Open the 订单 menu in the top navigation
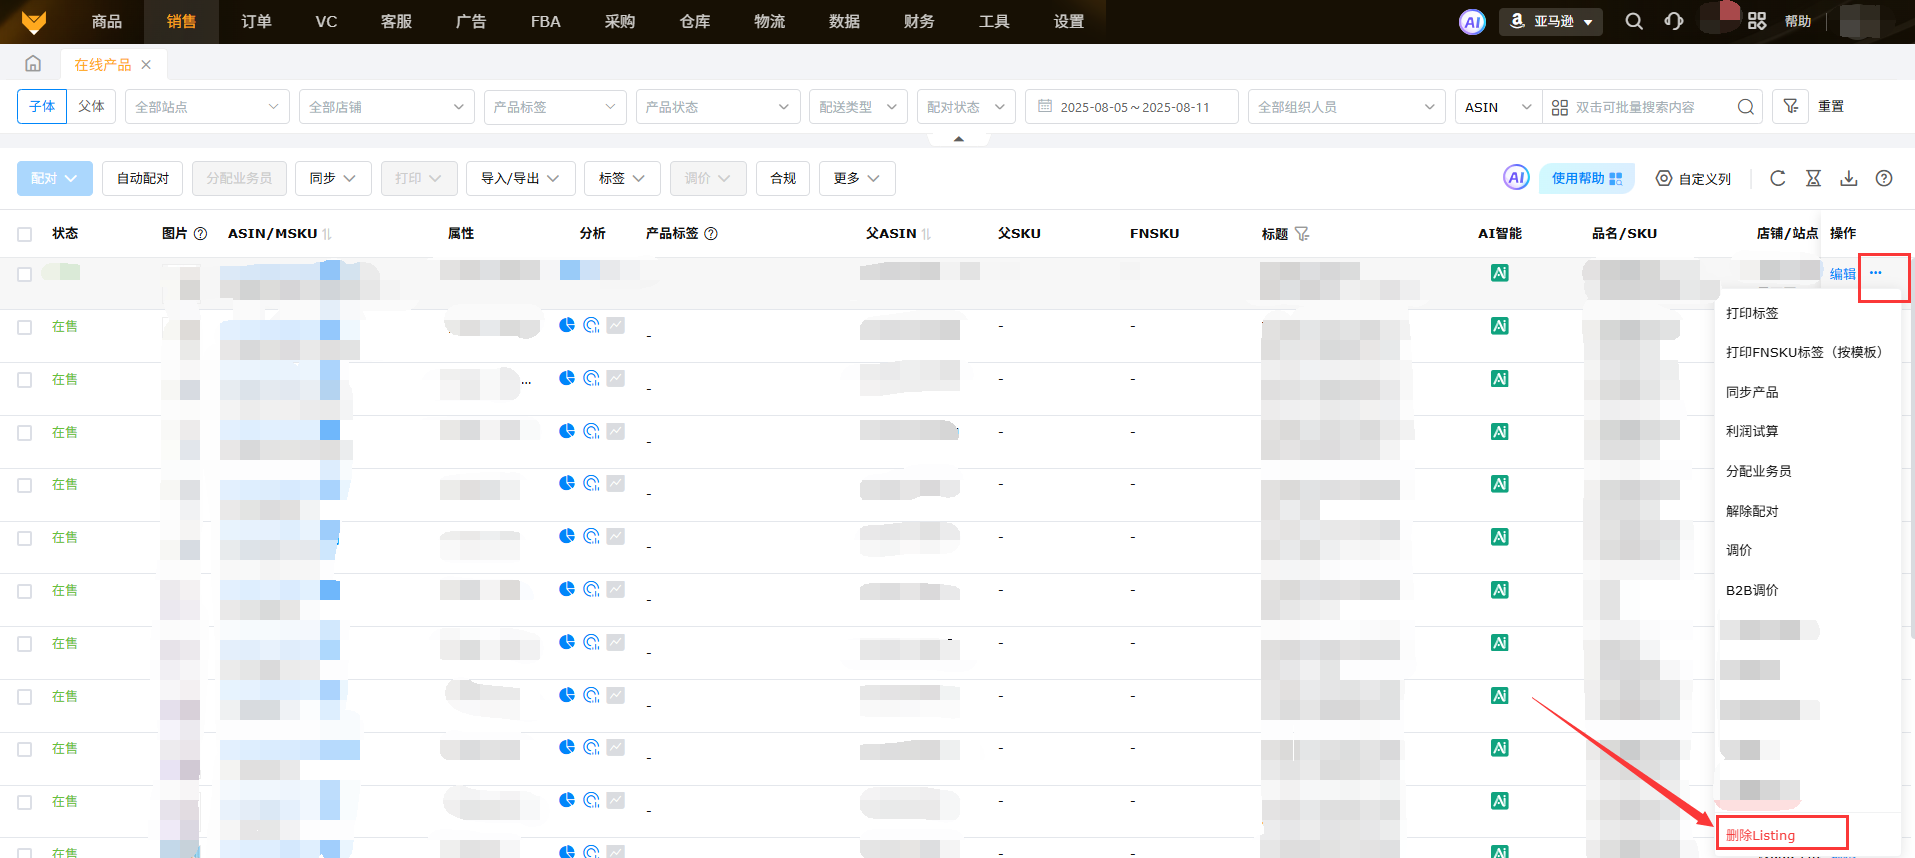1915x858 pixels. click(x=256, y=21)
